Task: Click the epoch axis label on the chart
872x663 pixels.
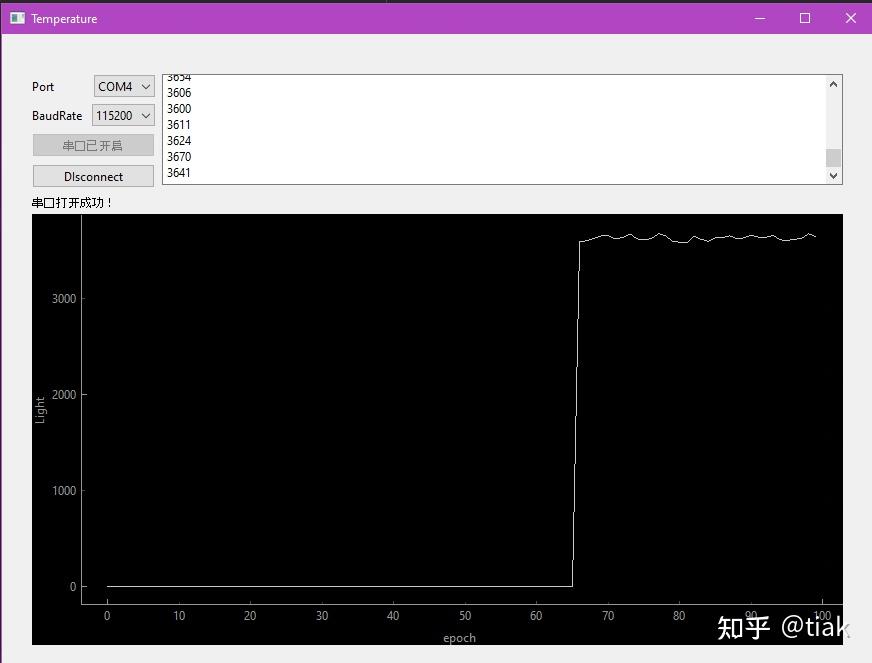Action: tap(459, 638)
